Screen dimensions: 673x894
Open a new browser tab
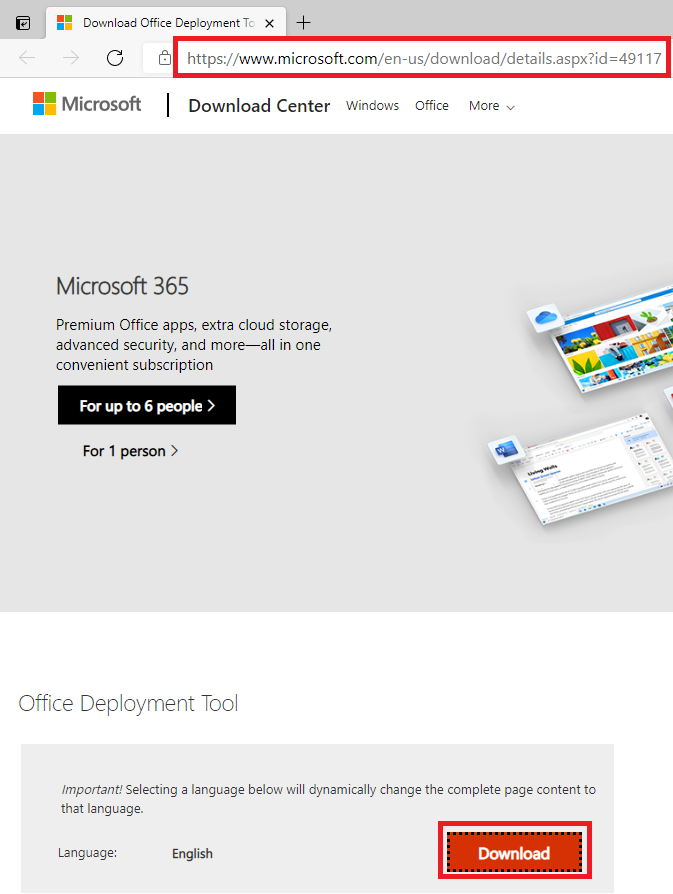[x=304, y=22]
